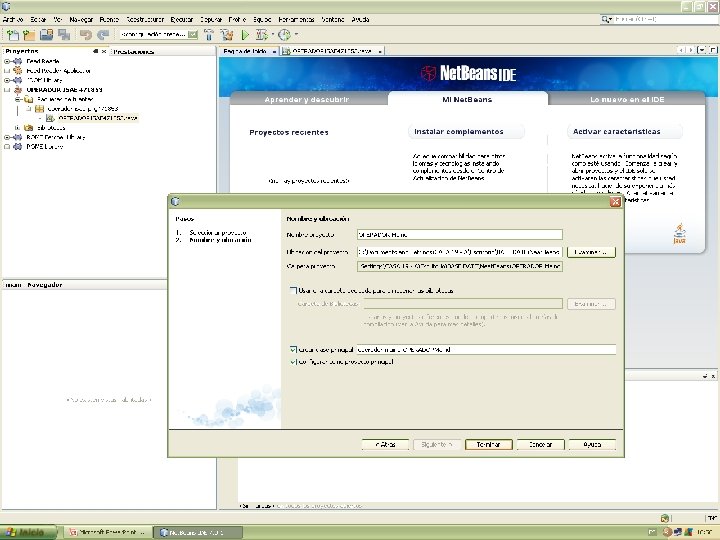
Task: Click the Redo toolbar icon
Action: pos(103,35)
